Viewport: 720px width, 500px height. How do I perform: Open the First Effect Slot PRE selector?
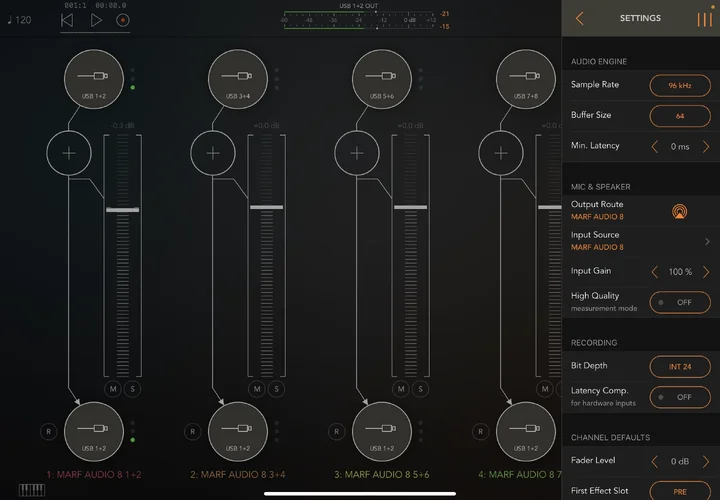[x=680, y=491]
